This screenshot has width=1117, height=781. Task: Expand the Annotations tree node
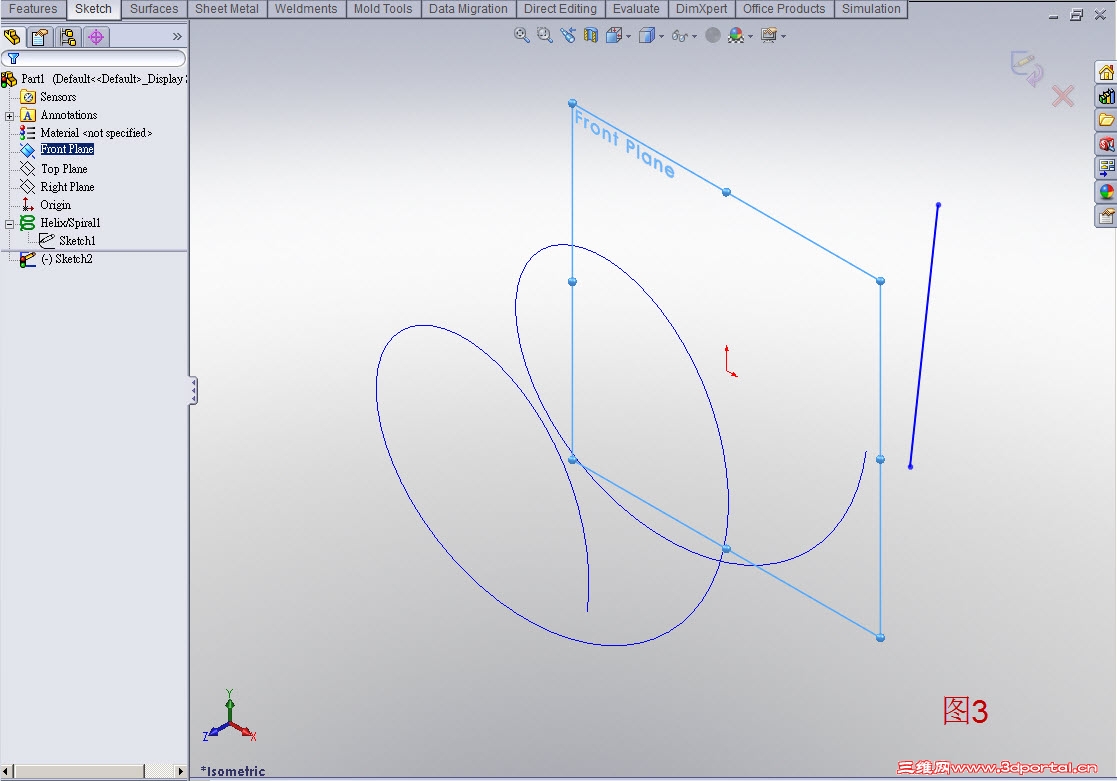tap(9, 116)
